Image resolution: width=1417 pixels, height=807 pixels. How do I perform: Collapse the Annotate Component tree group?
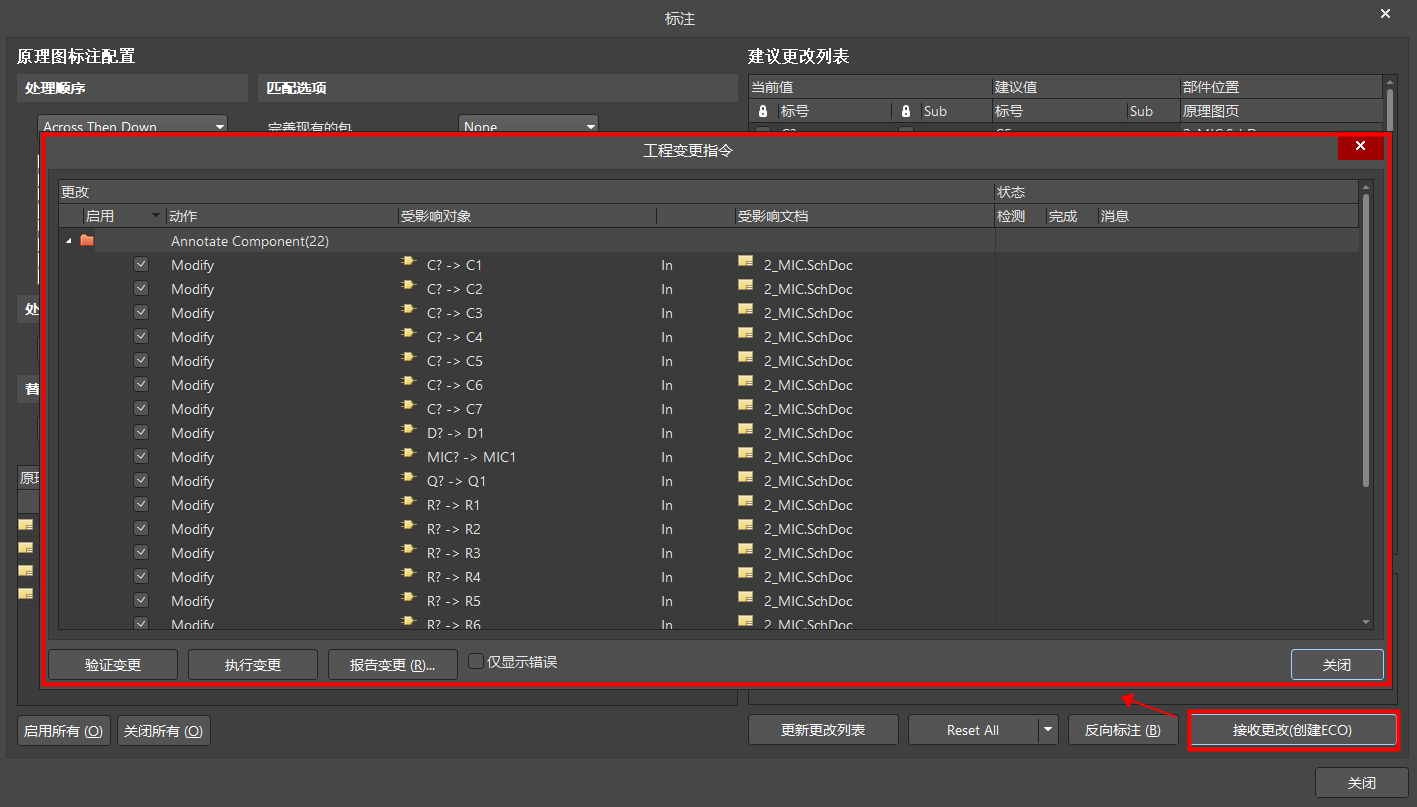click(x=68, y=241)
